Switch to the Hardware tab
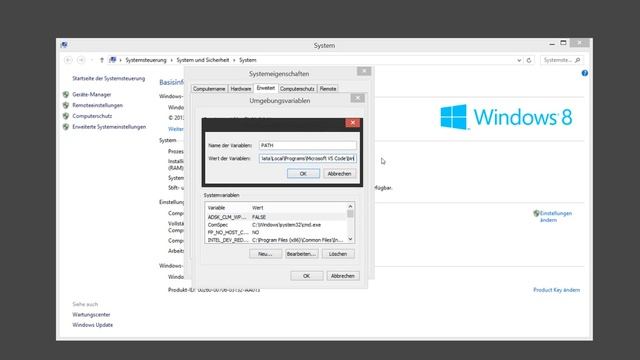 coord(240,89)
